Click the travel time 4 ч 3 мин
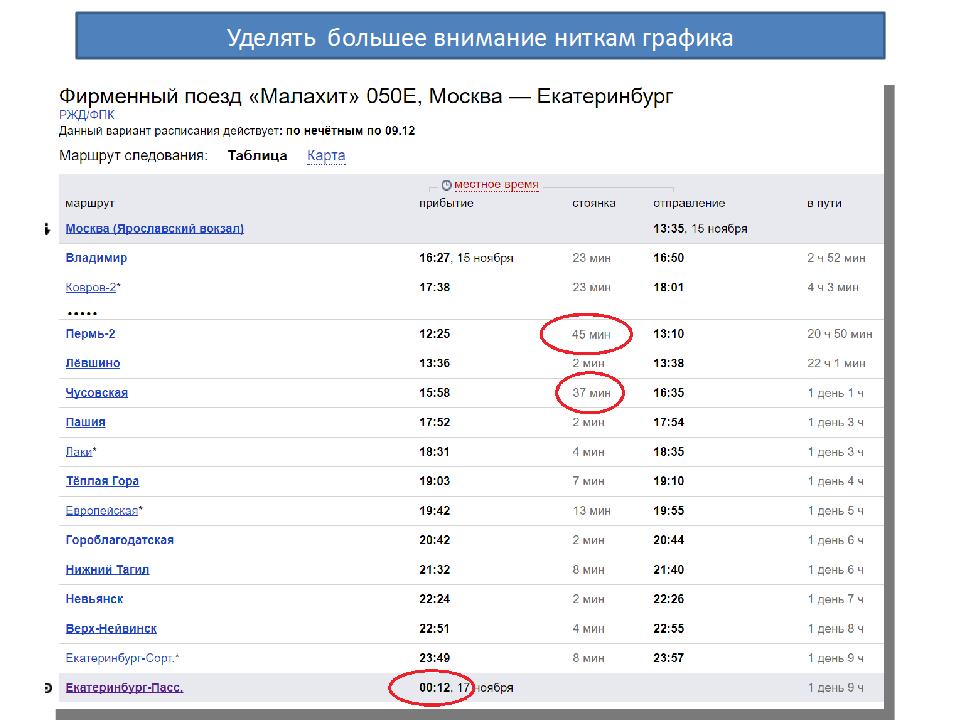Image resolution: width=960 pixels, height=720 pixels. click(833, 287)
